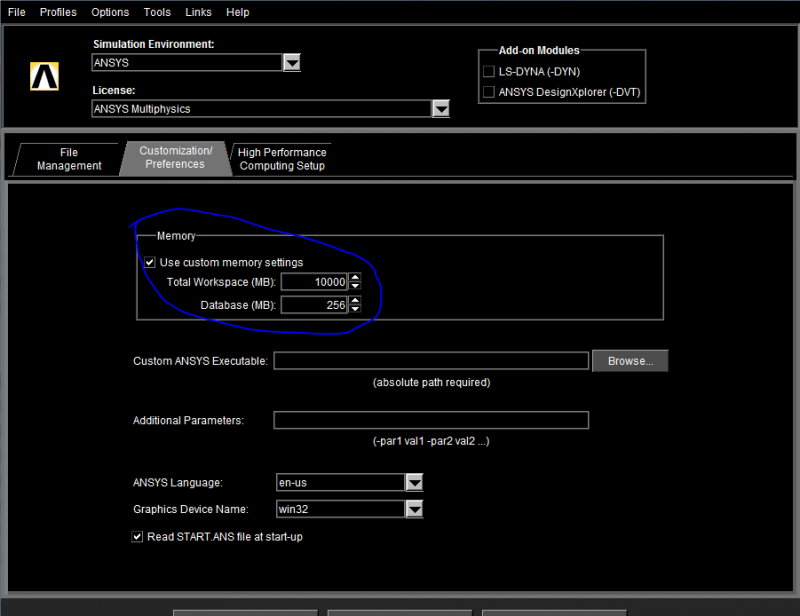Open High Performance Computing Setup tab
The height and width of the screenshot is (616, 800).
point(282,159)
